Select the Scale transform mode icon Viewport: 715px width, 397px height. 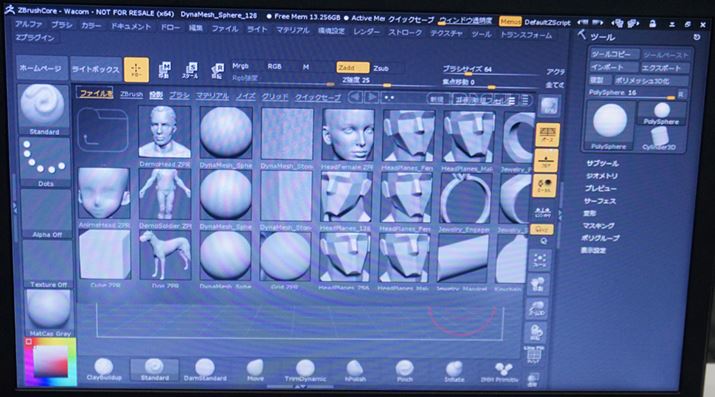(191, 70)
